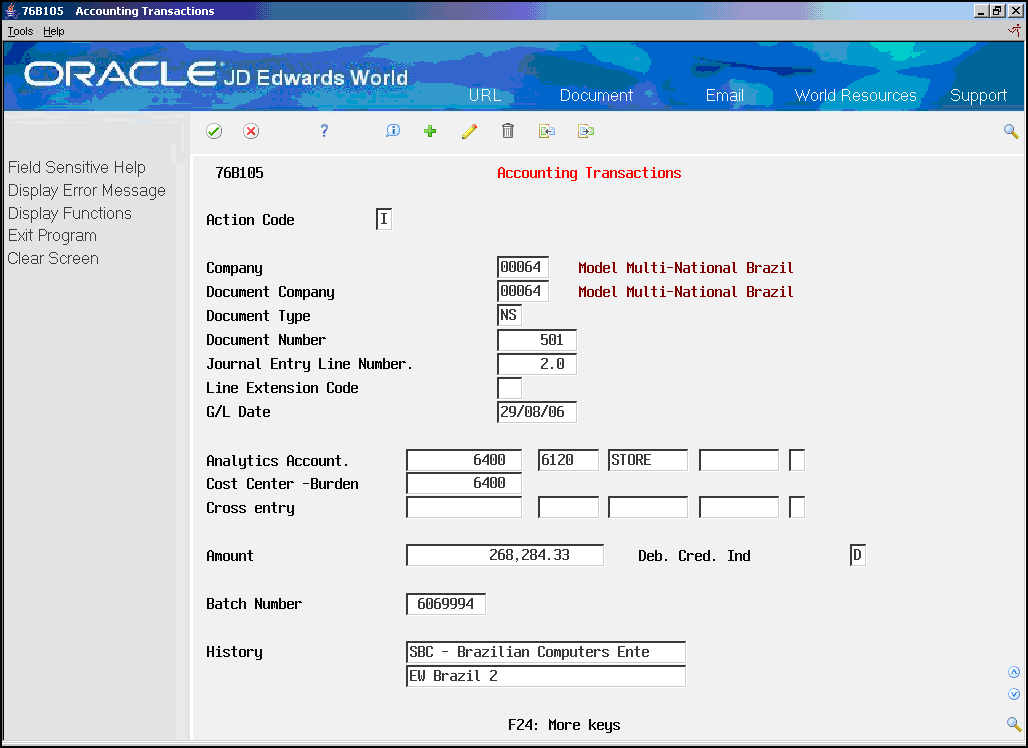Screen dimensions: 1028x748
Task: Click the red Accounting Transactions title
Action: coord(589,173)
